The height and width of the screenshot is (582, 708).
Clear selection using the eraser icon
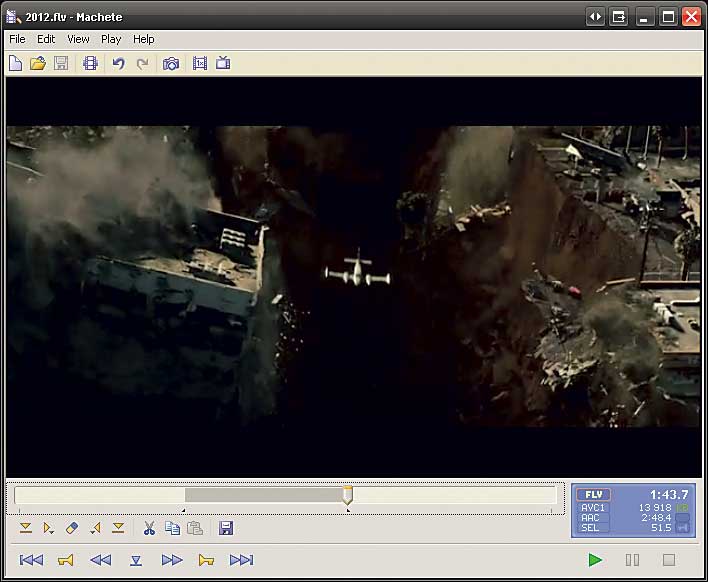(x=72, y=528)
